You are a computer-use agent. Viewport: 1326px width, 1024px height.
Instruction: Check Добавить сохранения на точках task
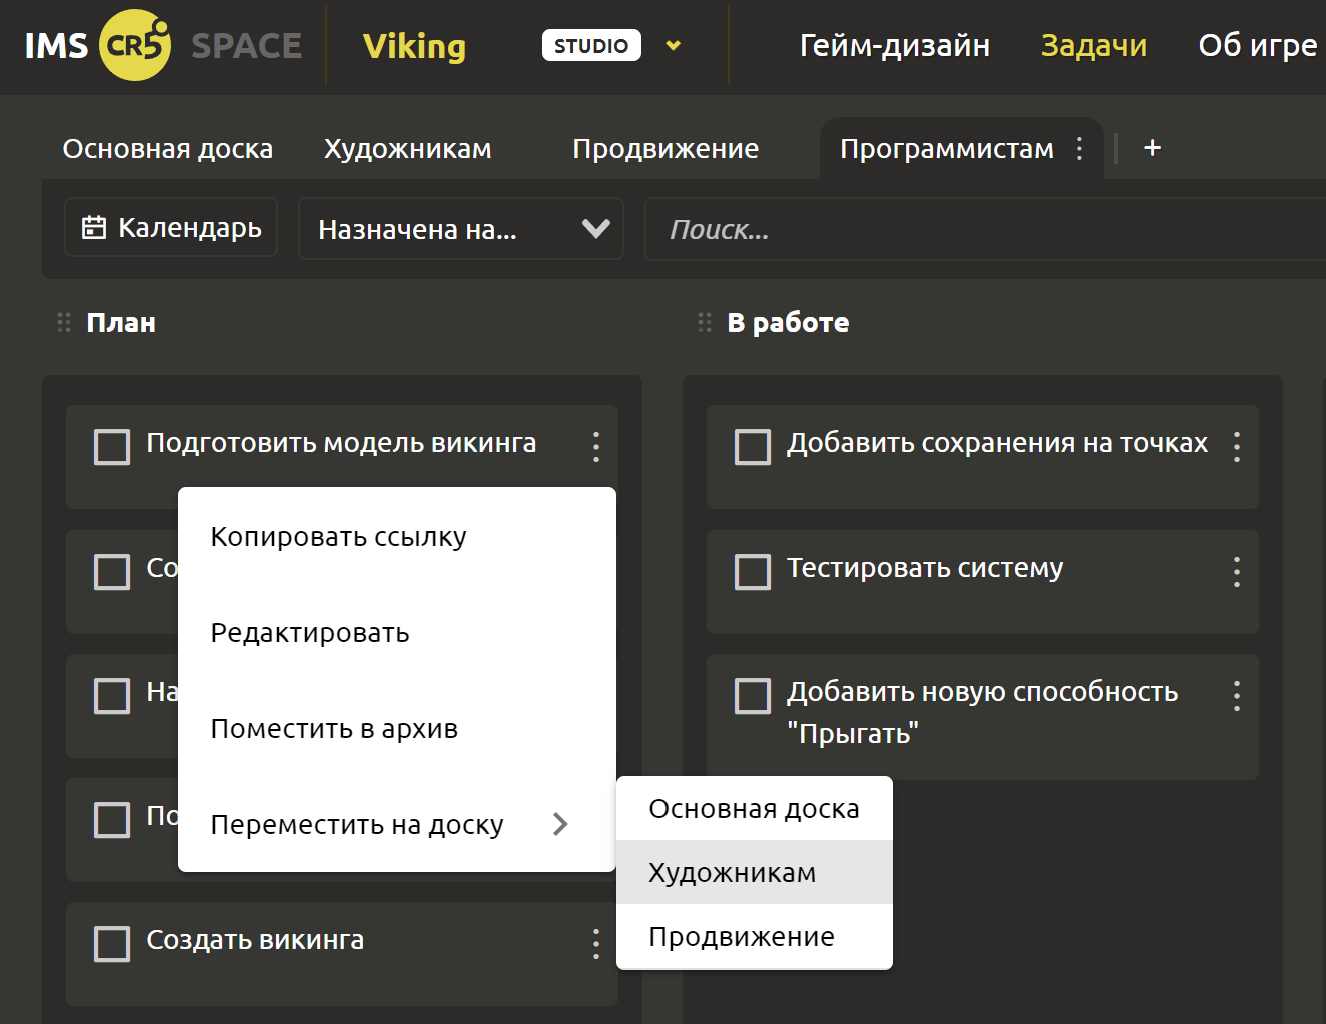click(x=753, y=447)
